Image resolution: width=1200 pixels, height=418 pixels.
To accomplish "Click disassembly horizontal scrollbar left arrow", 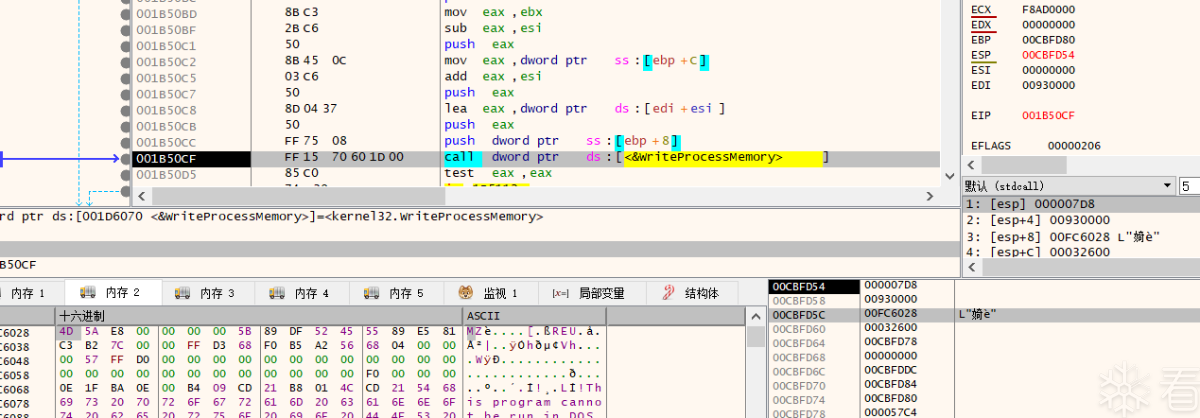I will [141, 196].
